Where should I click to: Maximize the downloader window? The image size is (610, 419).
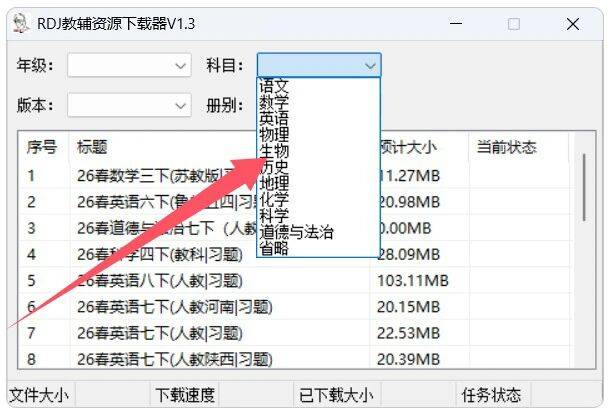point(514,24)
